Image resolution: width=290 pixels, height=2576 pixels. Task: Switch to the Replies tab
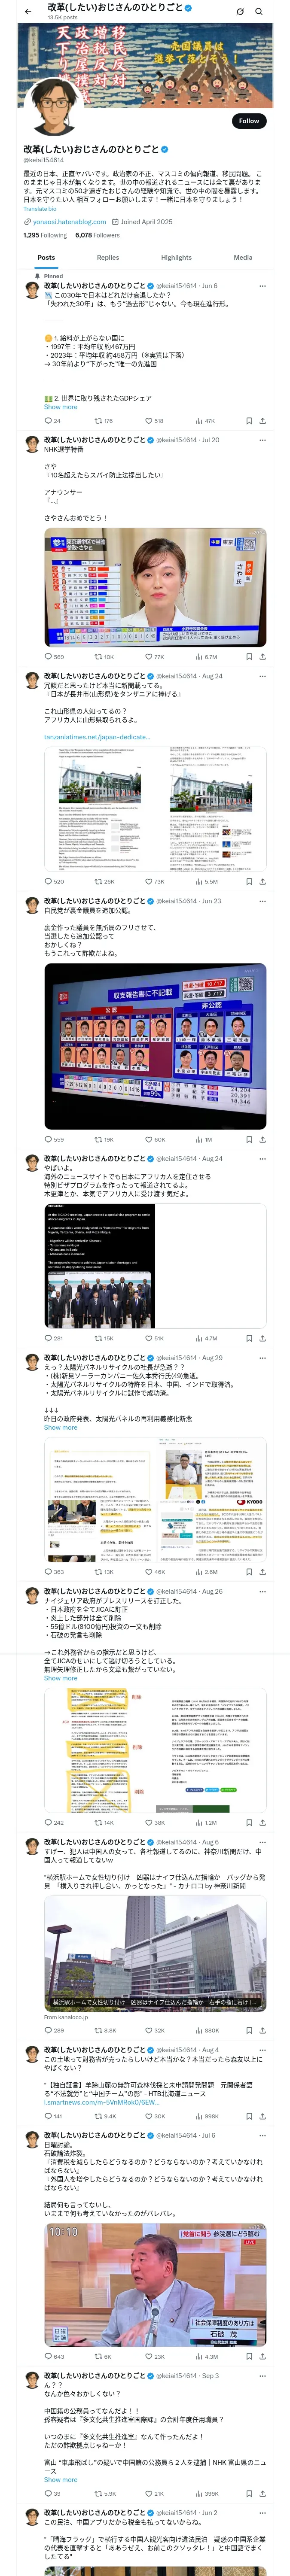(x=108, y=257)
